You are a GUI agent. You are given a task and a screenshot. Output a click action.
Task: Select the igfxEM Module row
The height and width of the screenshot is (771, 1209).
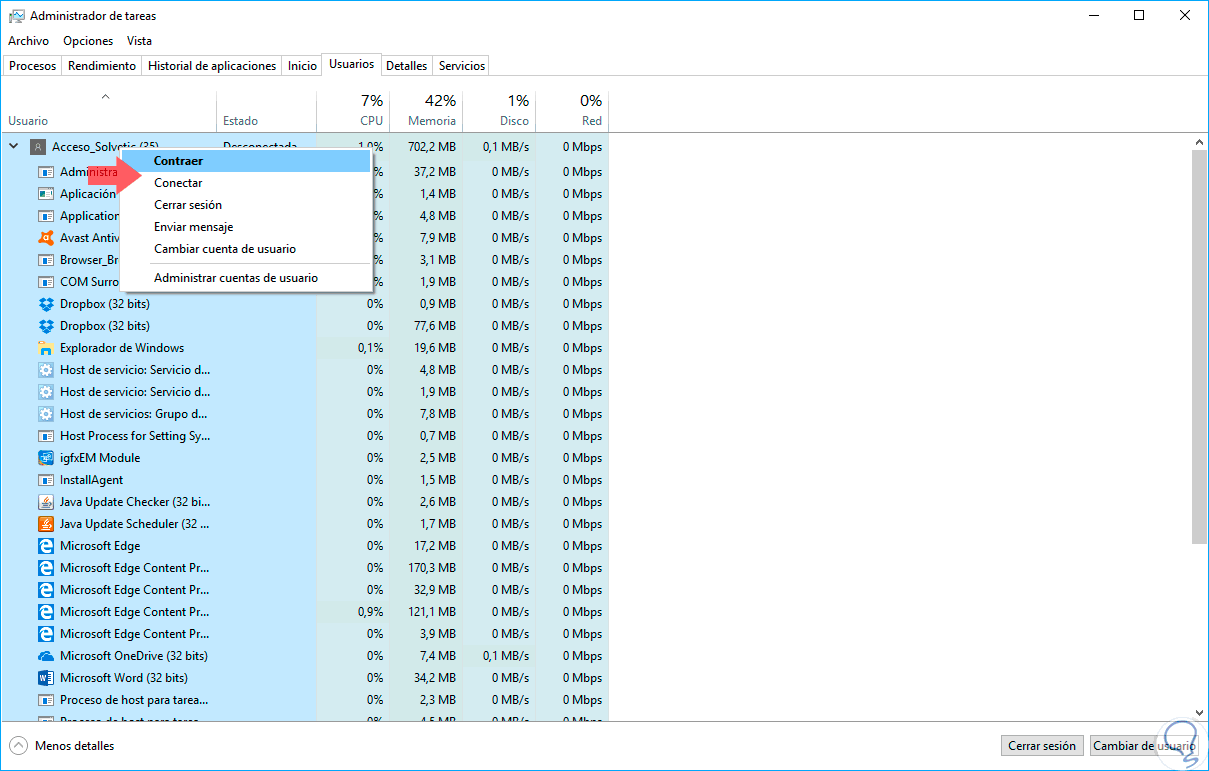[x=304, y=458]
